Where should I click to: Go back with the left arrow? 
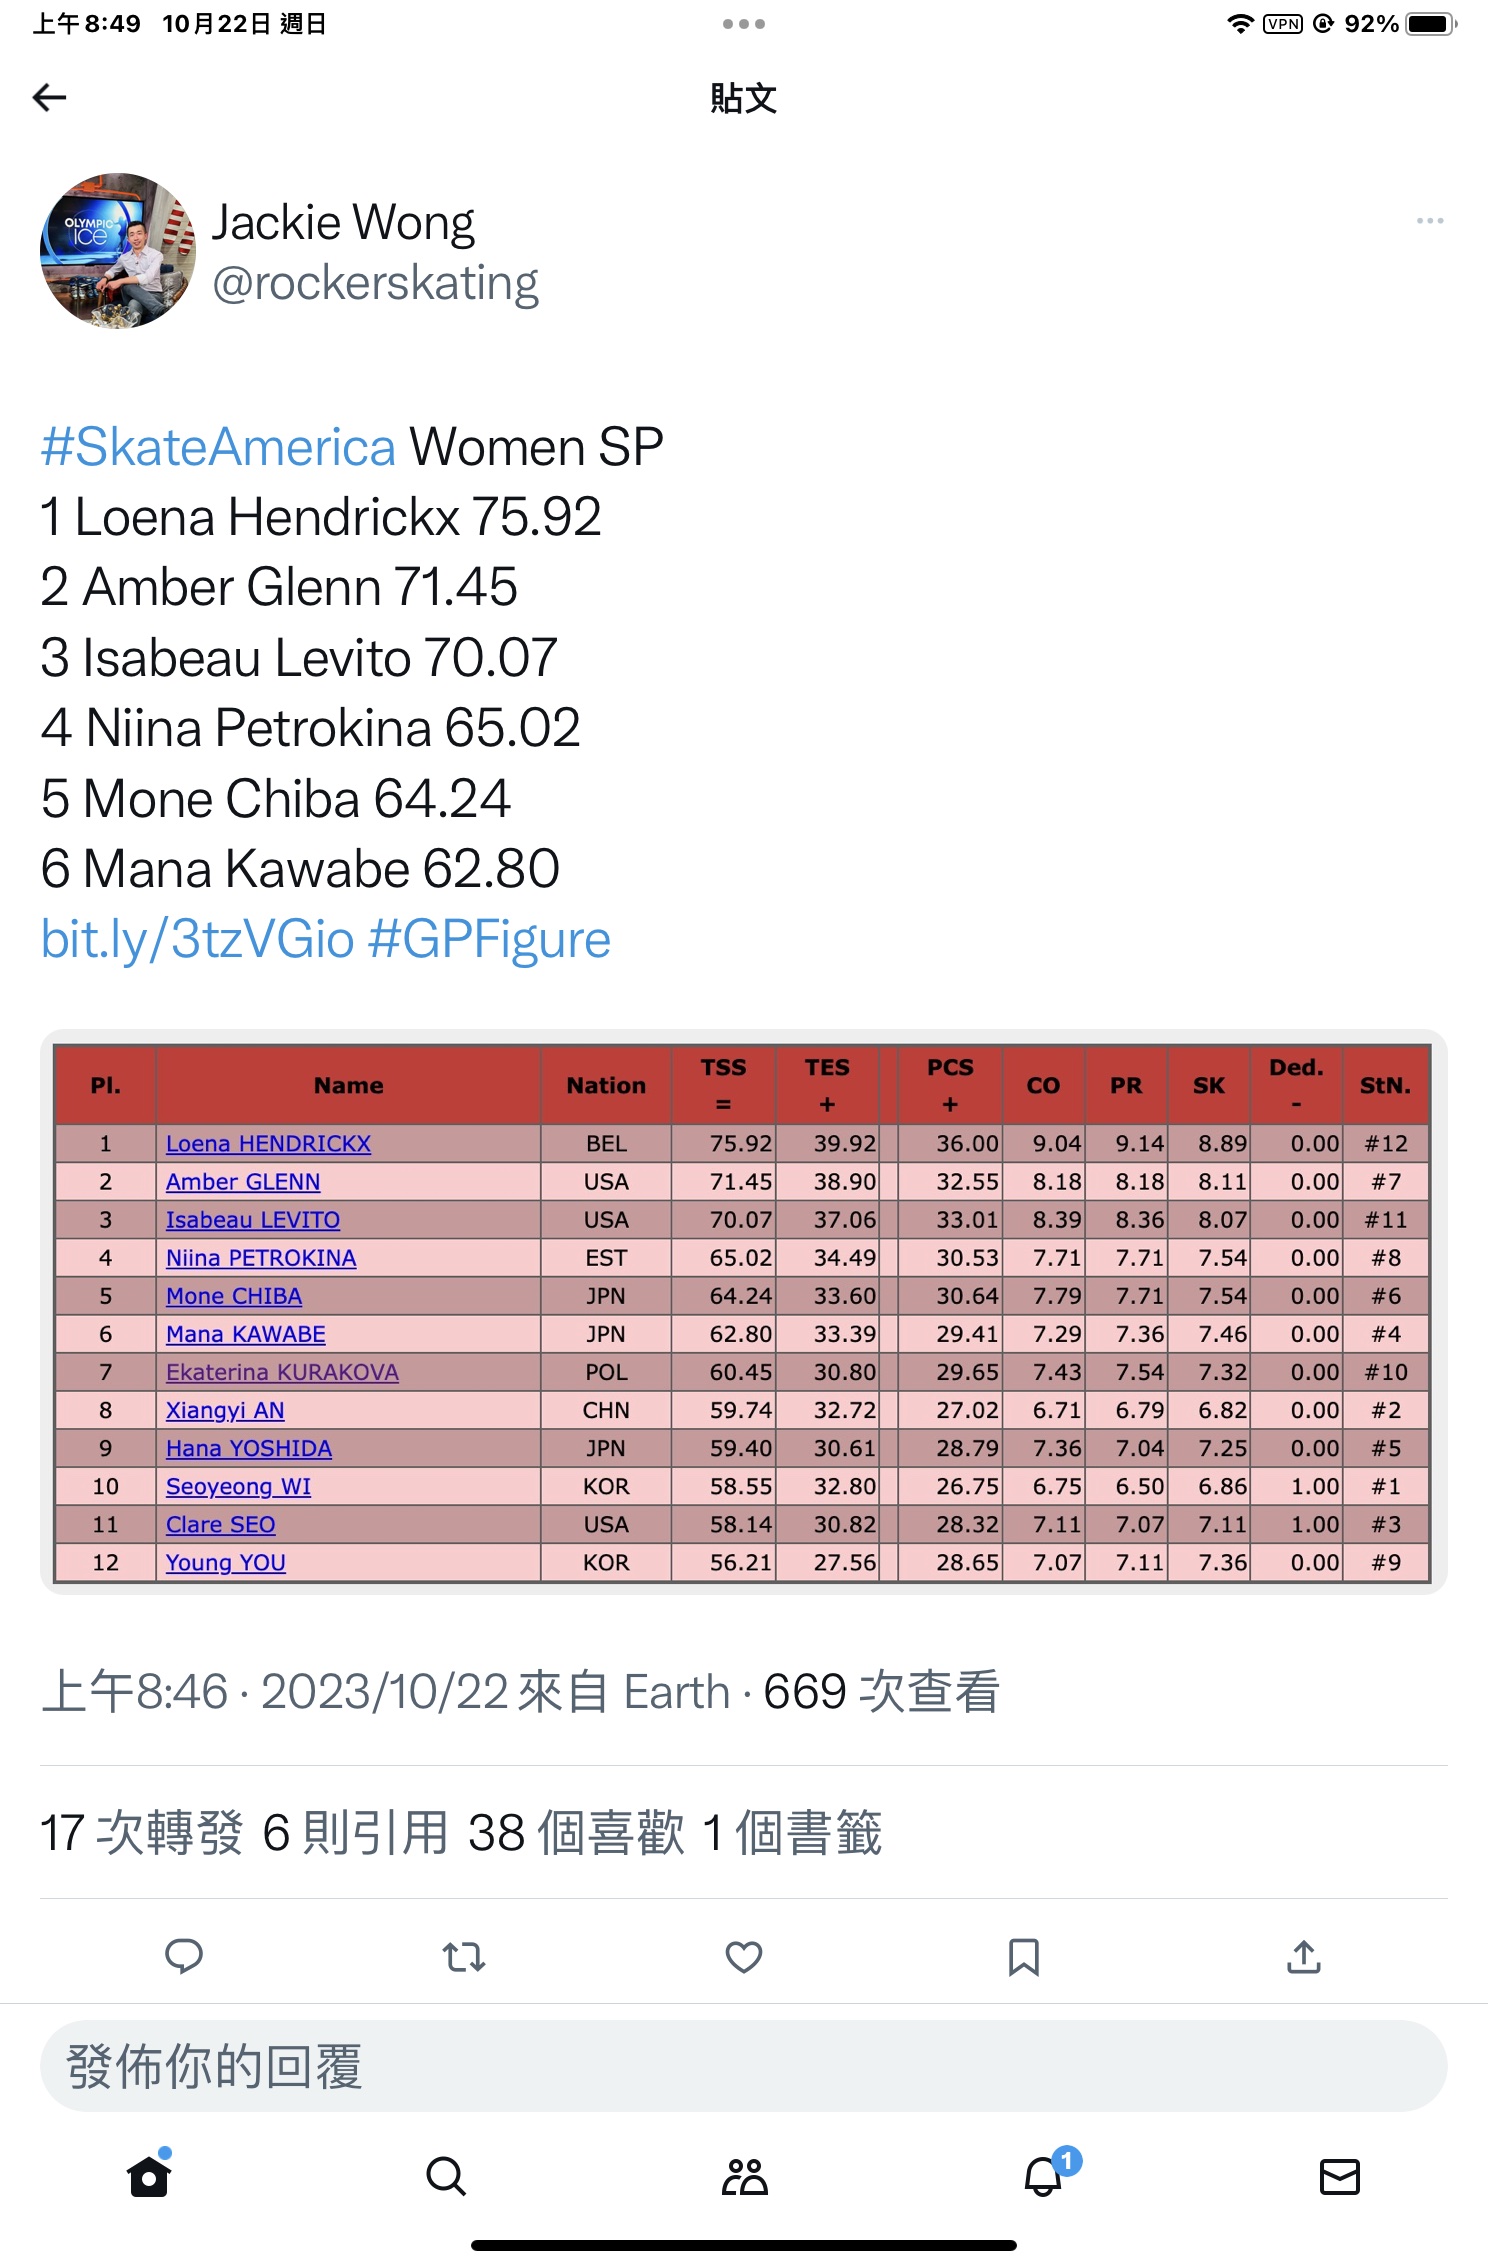coord(50,97)
